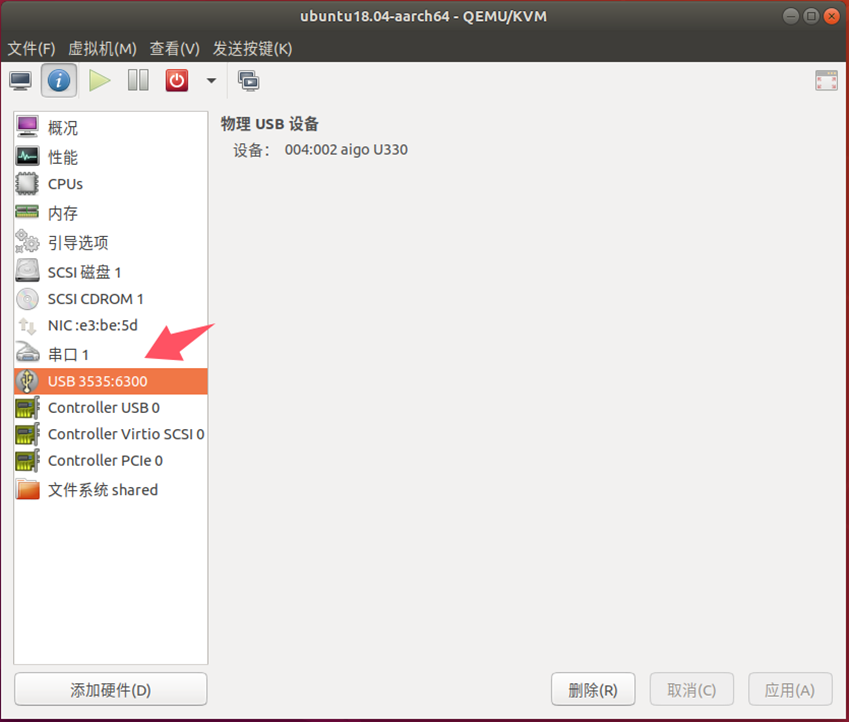Screen dimensions: 849x722
Task: Open the 虚拟机(M) menu
Action: click(102, 49)
